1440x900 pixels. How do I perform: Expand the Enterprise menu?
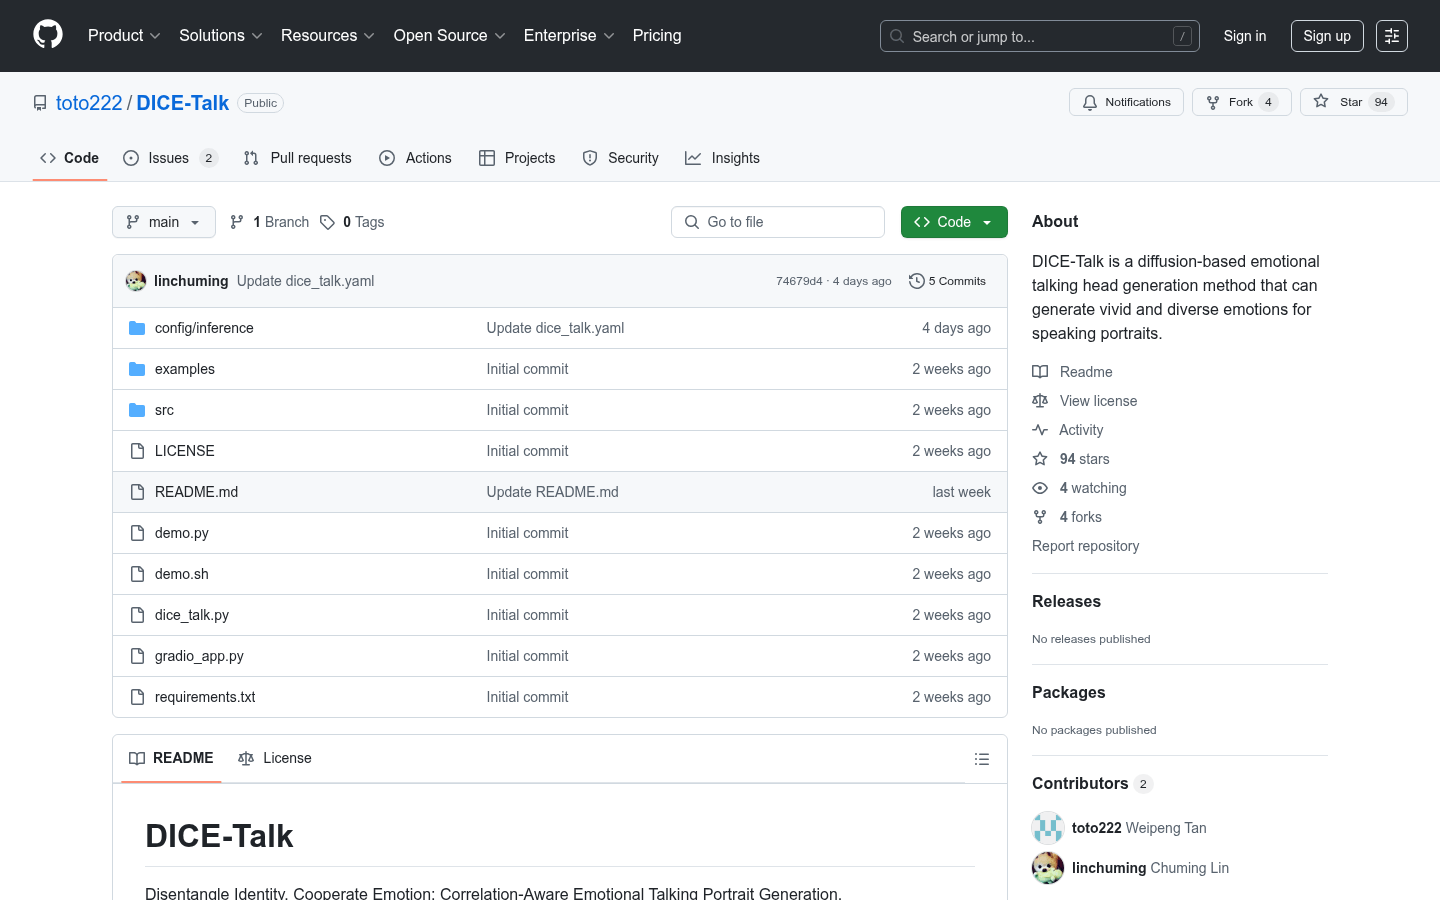tap(569, 36)
